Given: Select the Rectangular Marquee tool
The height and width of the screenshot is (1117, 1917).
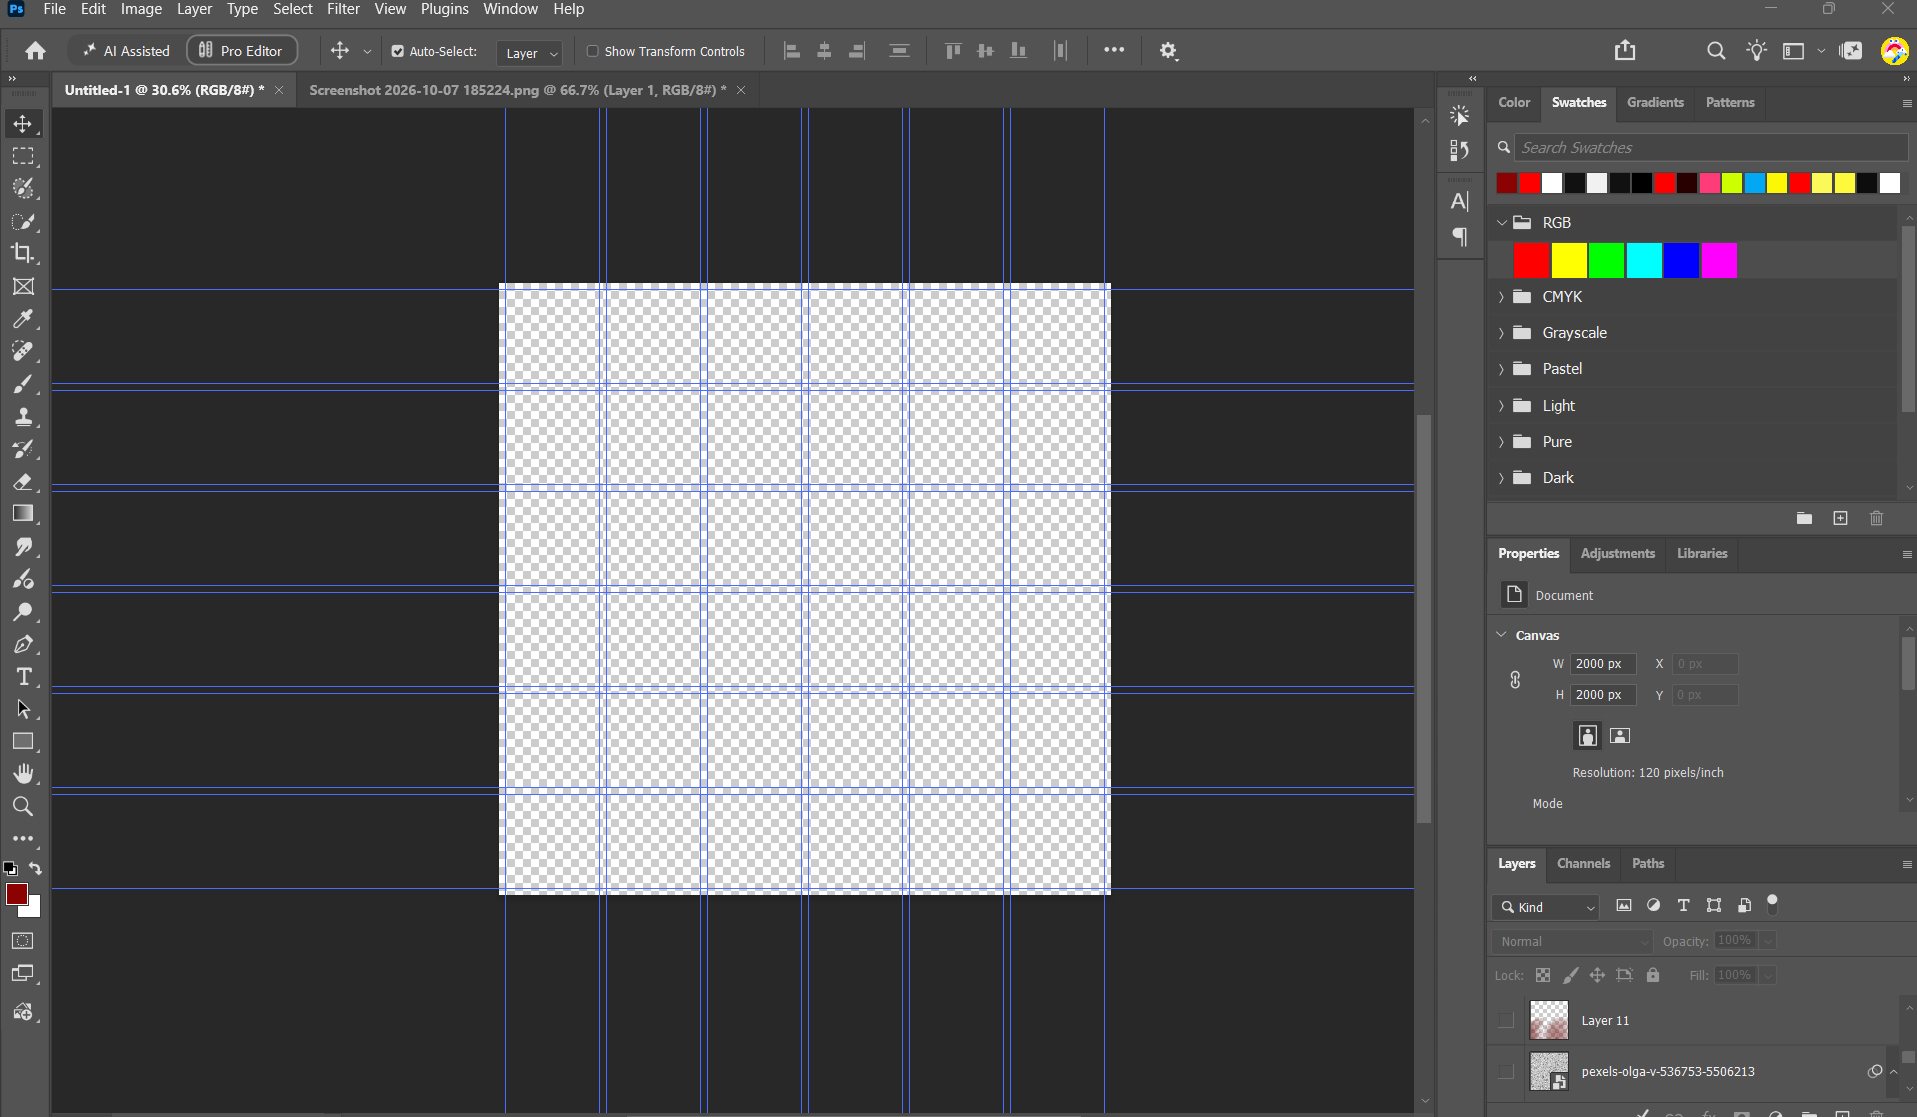Looking at the screenshot, I should (x=23, y=156).
